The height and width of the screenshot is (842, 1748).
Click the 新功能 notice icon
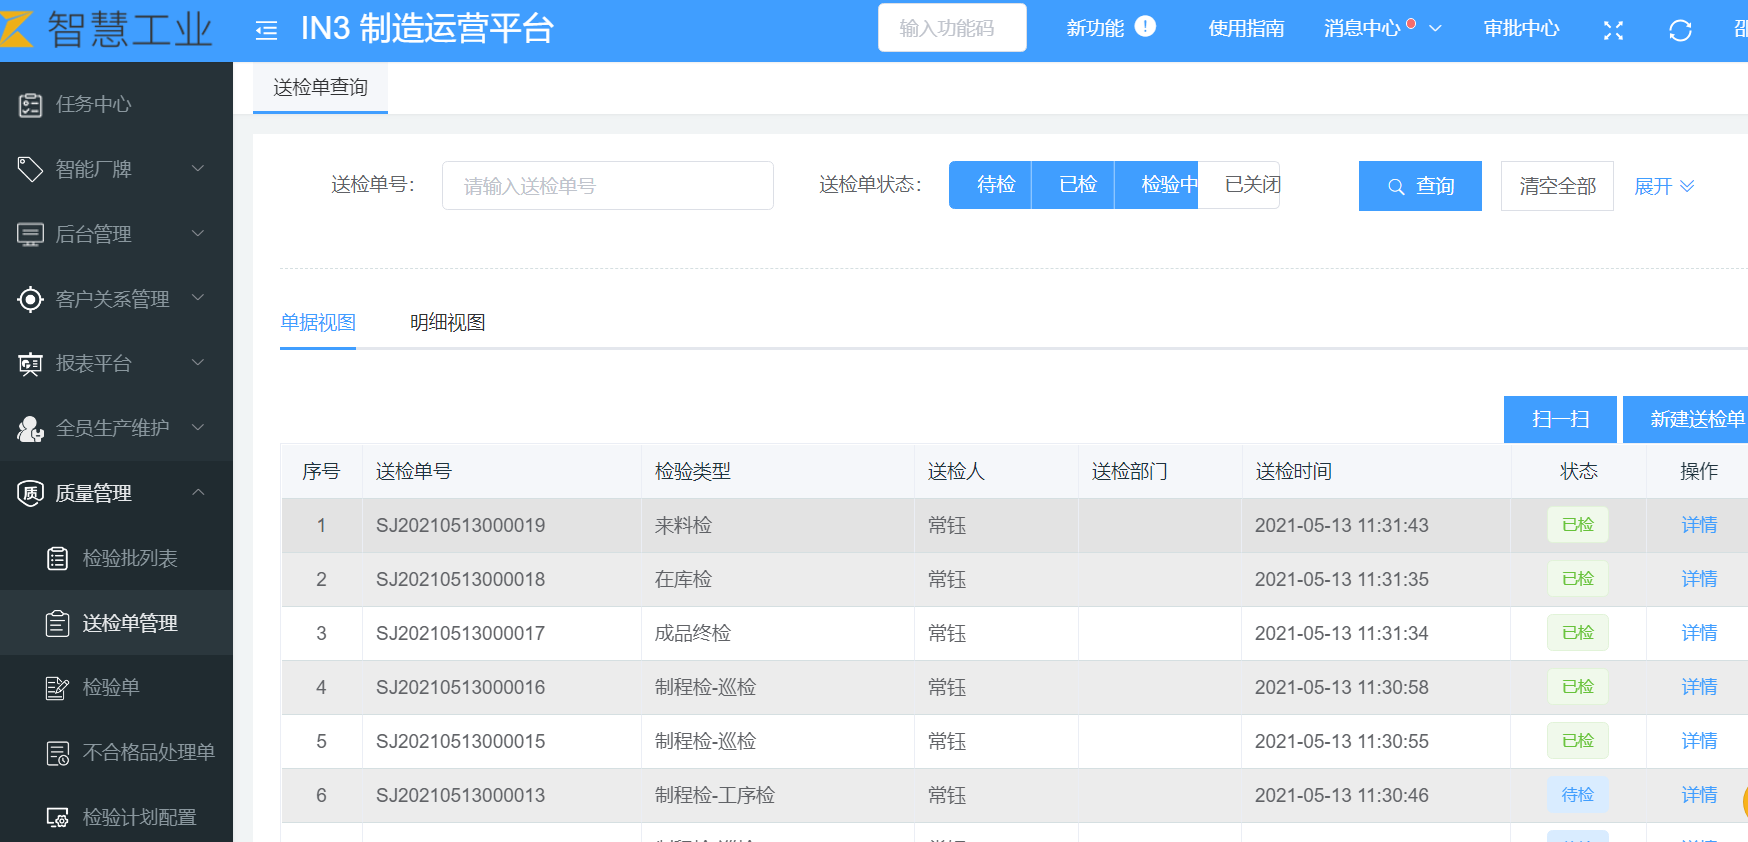(x=1145, y=27)
